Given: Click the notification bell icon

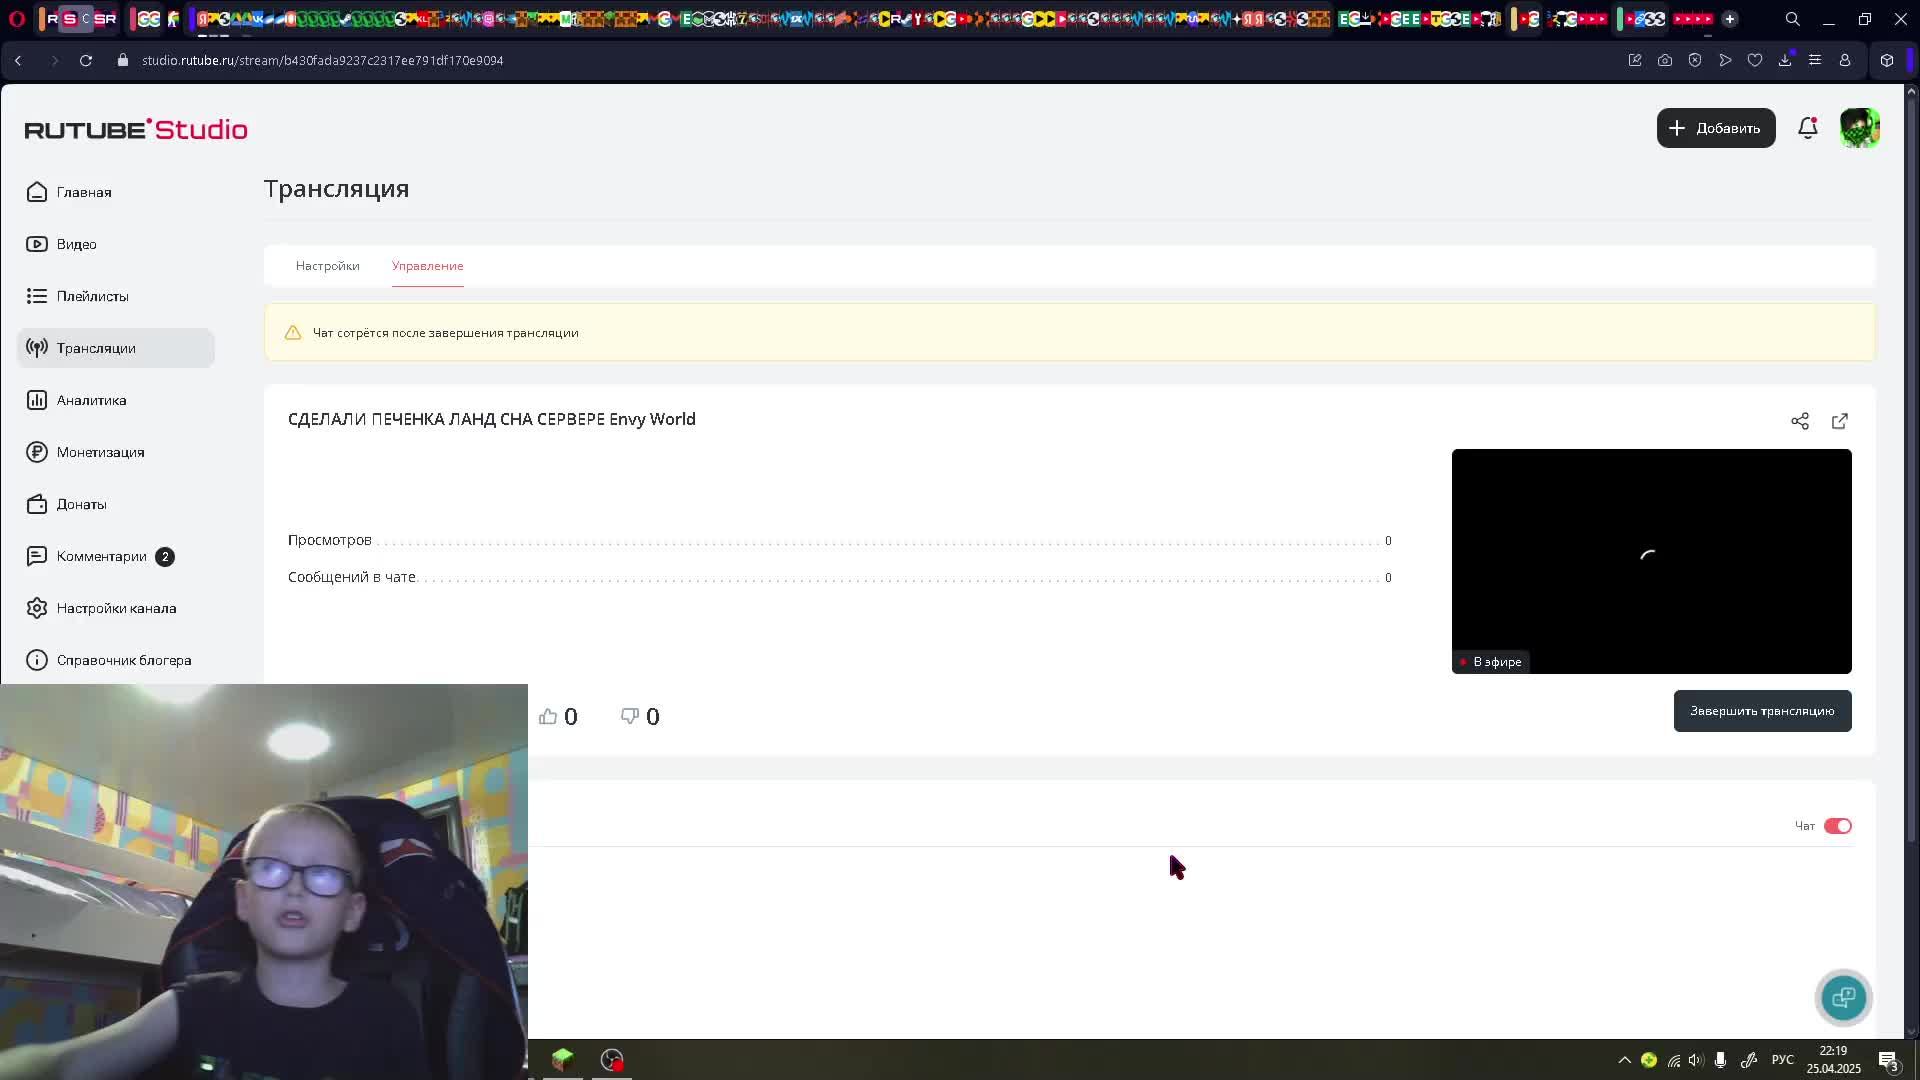Looking at the screenshot, I should pos(1807,128).
